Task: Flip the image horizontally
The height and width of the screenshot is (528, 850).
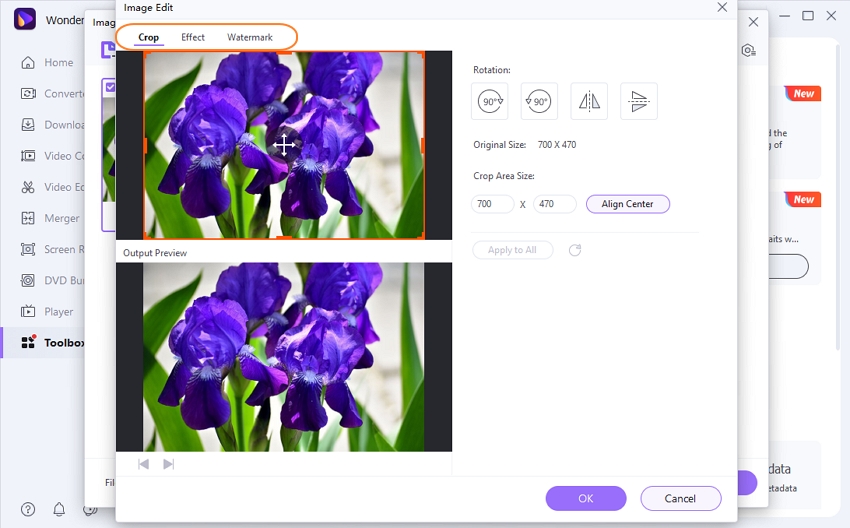Action: point(589,101)
